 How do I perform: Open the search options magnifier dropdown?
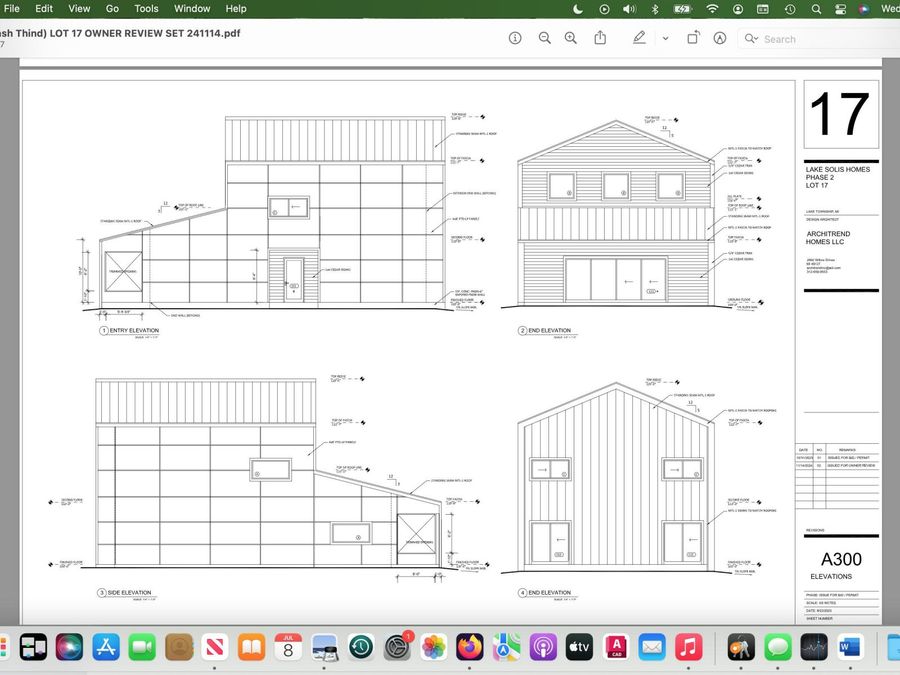(x=751, y=38)
